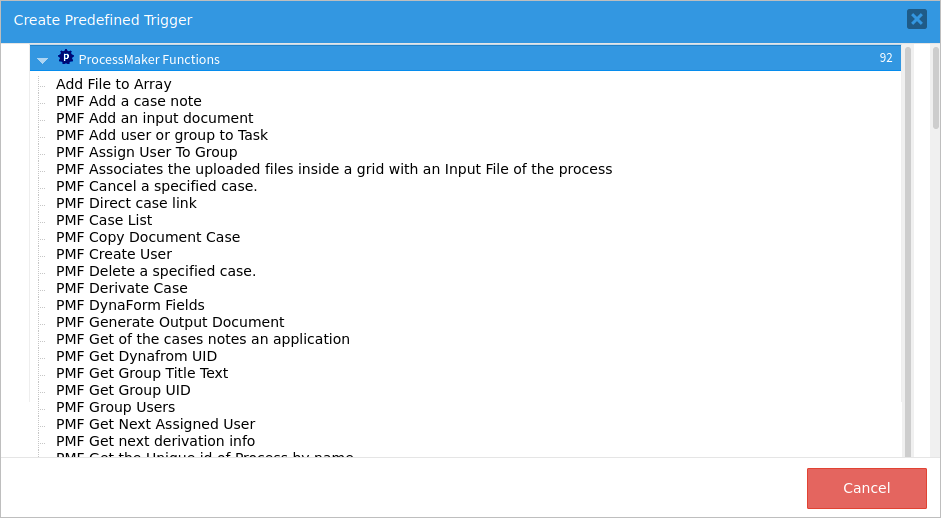941x518 pixels.
Task: Select Add File to Array function
Action: click(113, 84)
